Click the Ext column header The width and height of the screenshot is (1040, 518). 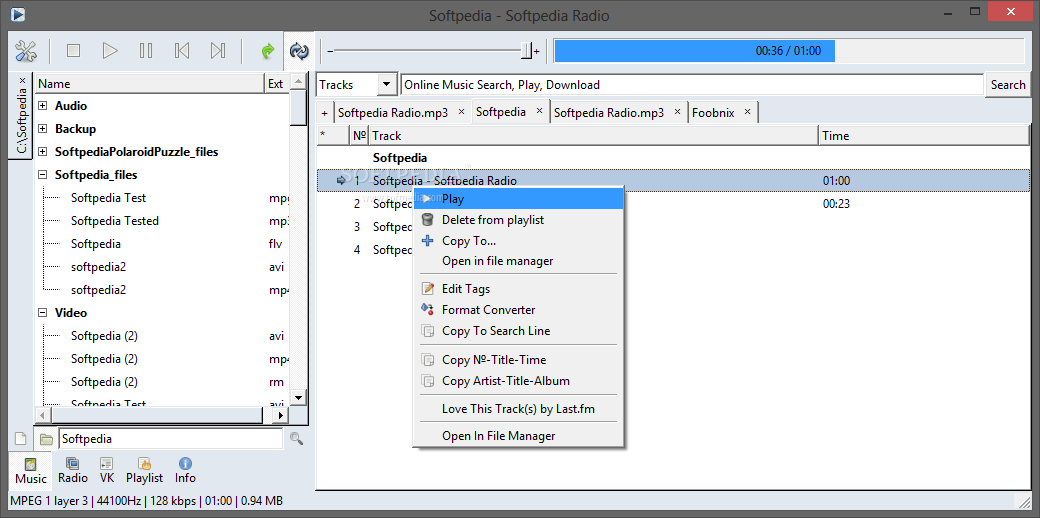277,84
